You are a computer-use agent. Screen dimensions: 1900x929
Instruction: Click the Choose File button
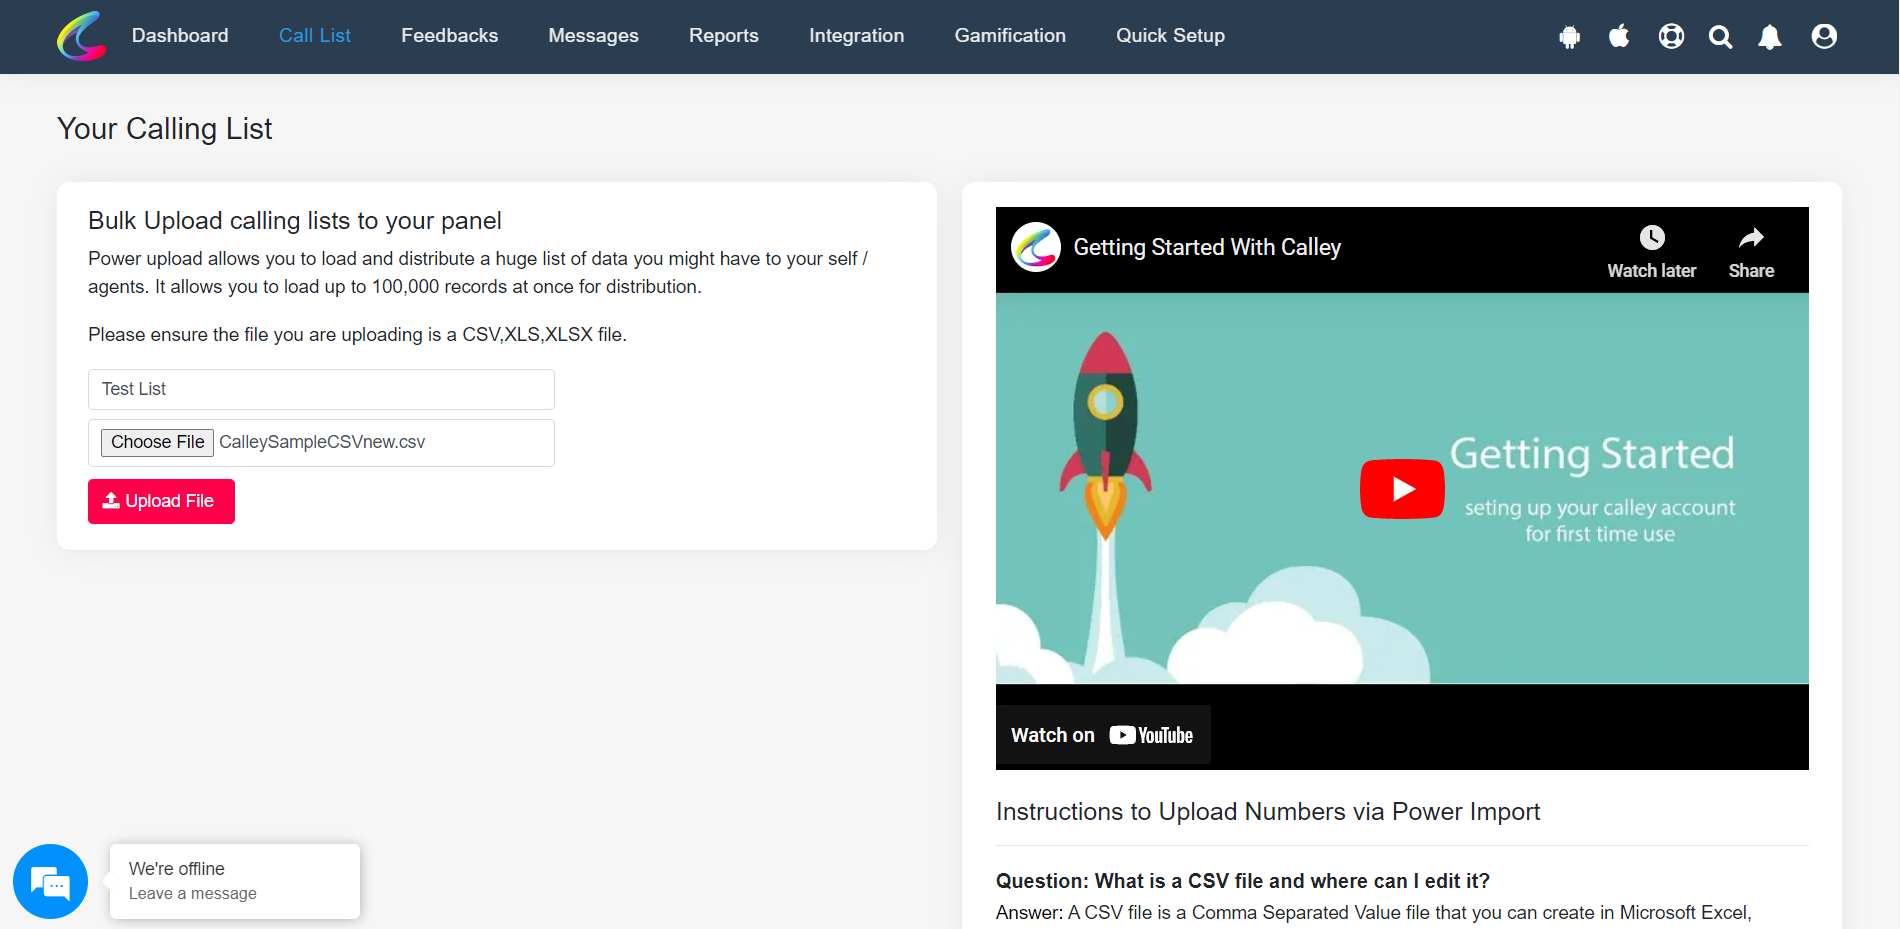pos(157,442)
